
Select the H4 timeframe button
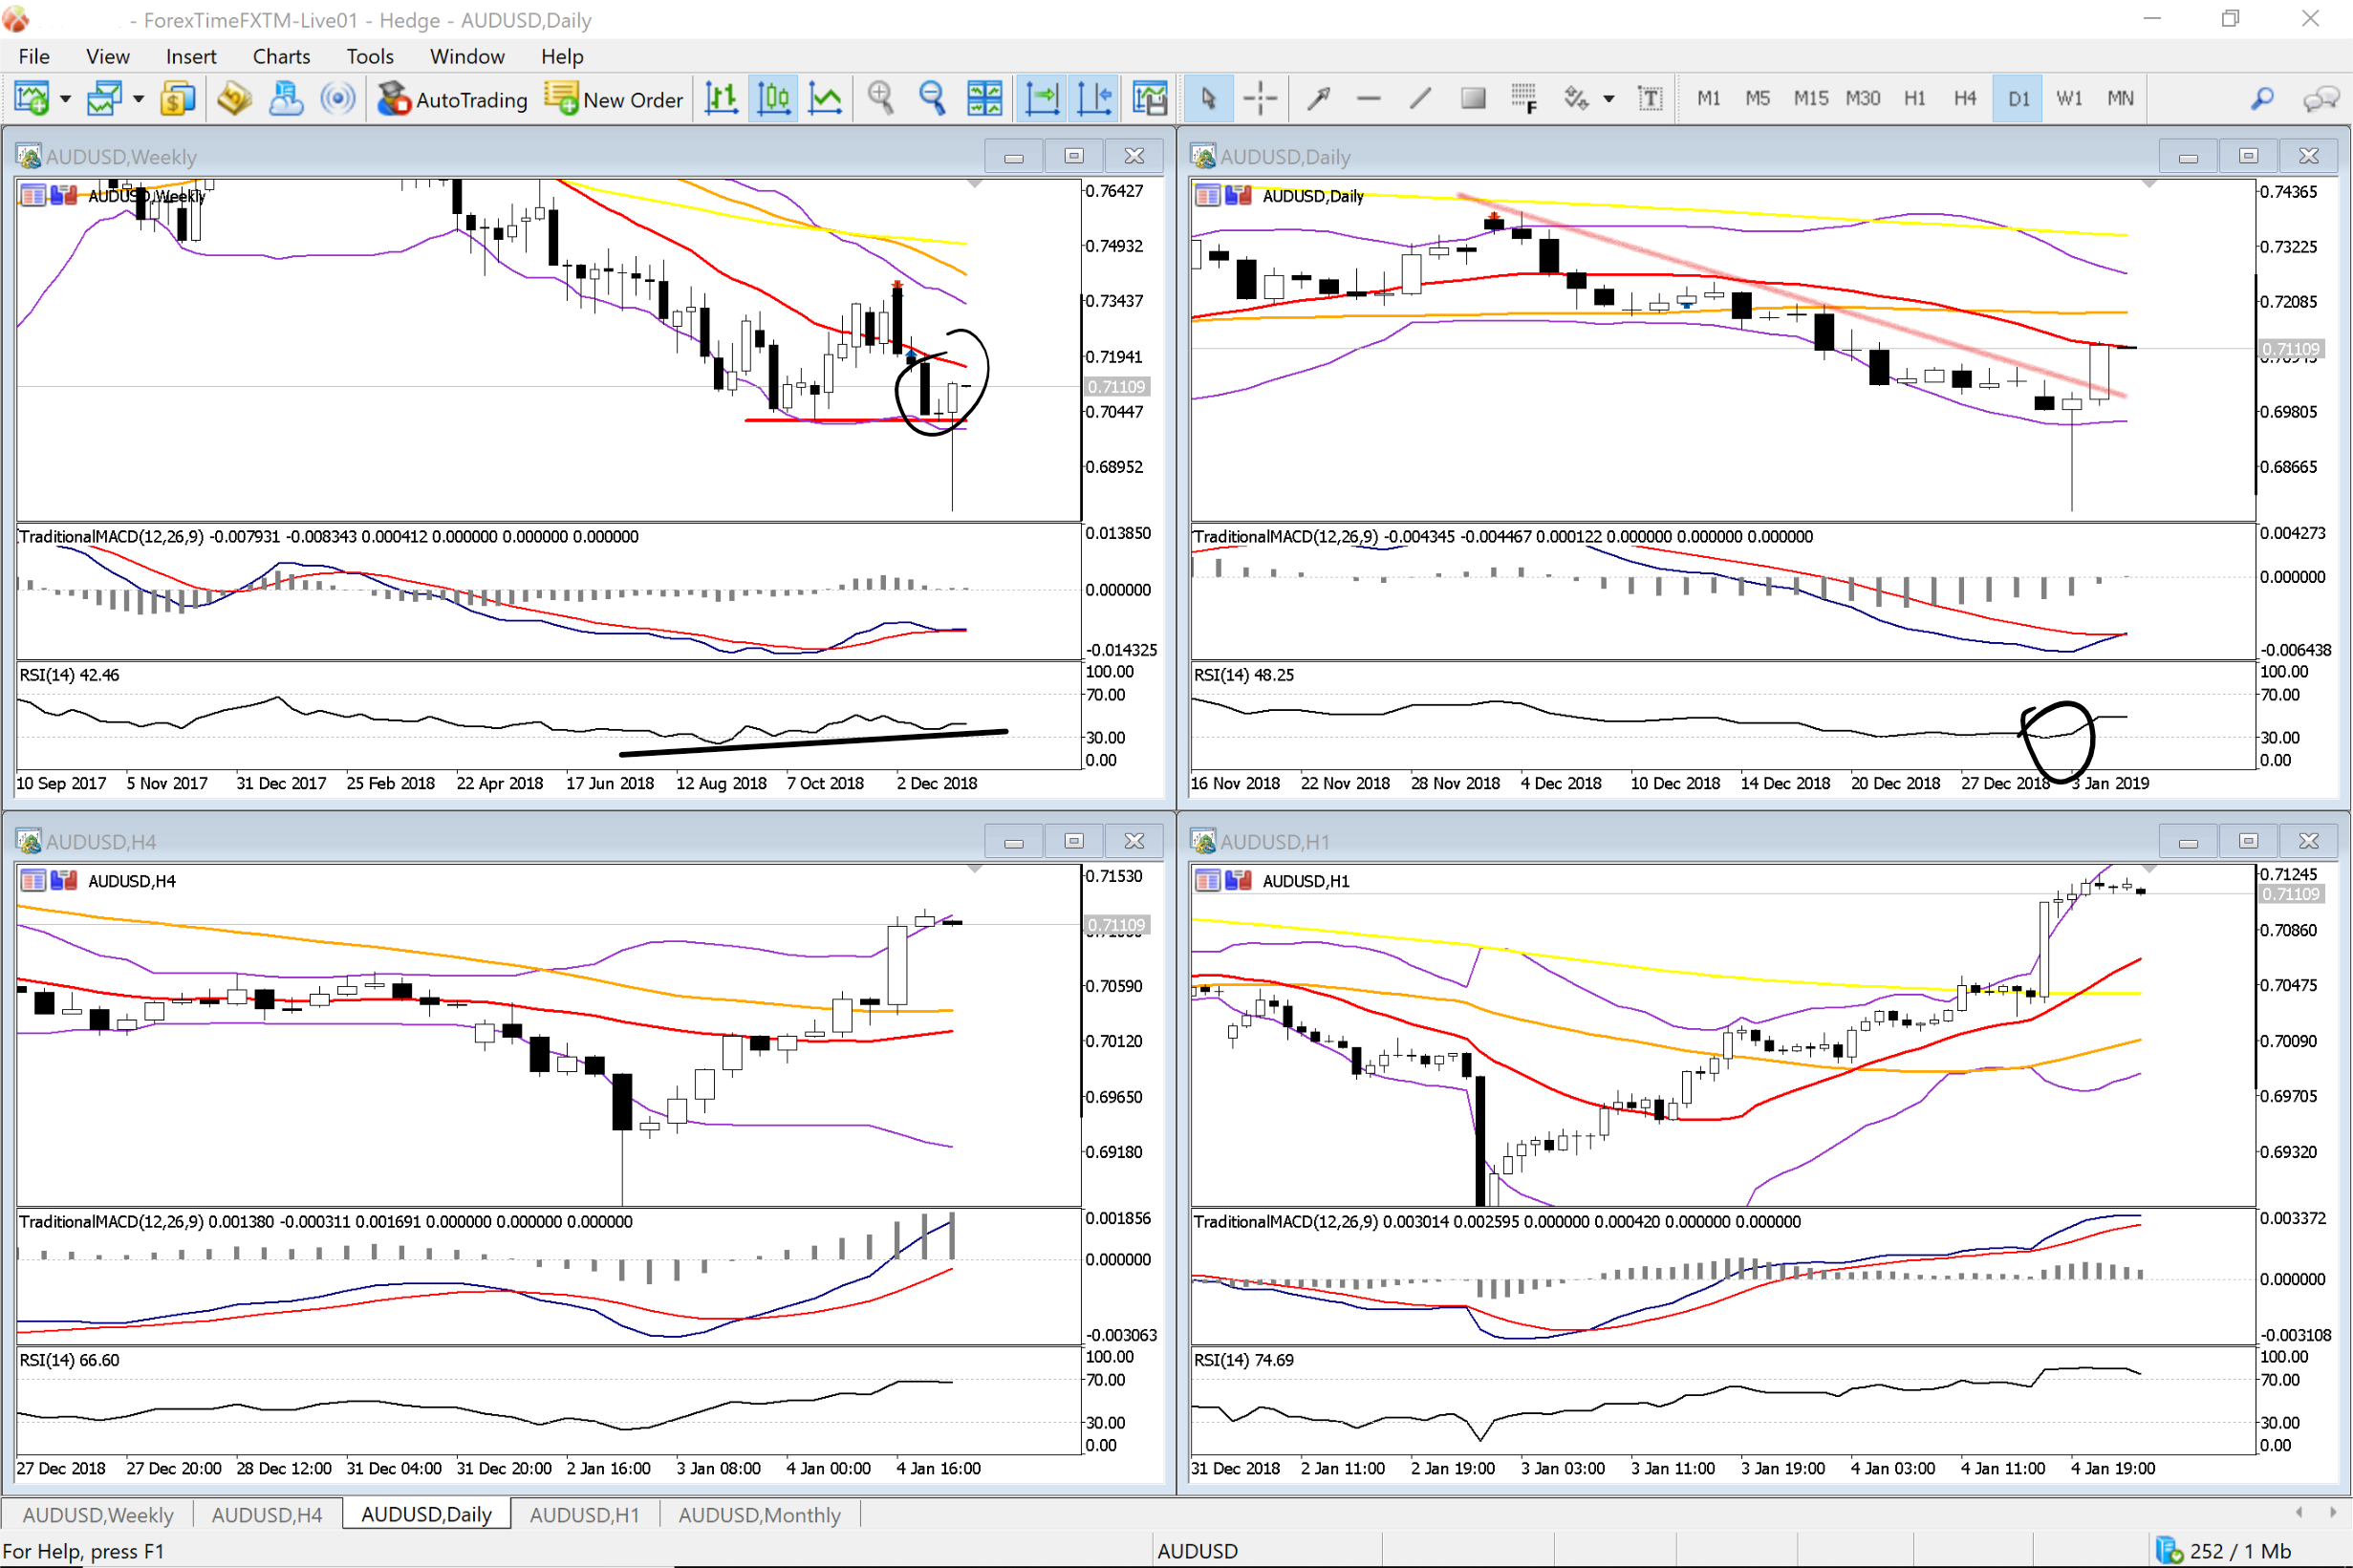click(1964, 99)
